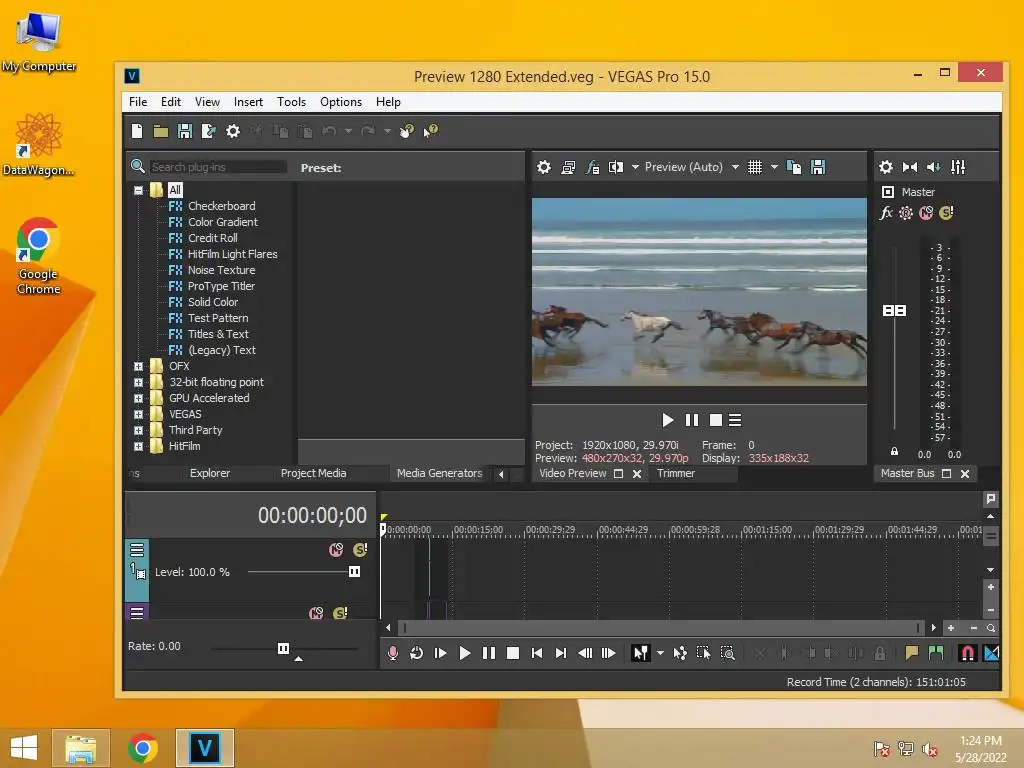Click the Record microphone button in transport

click(x=392, y=653)
